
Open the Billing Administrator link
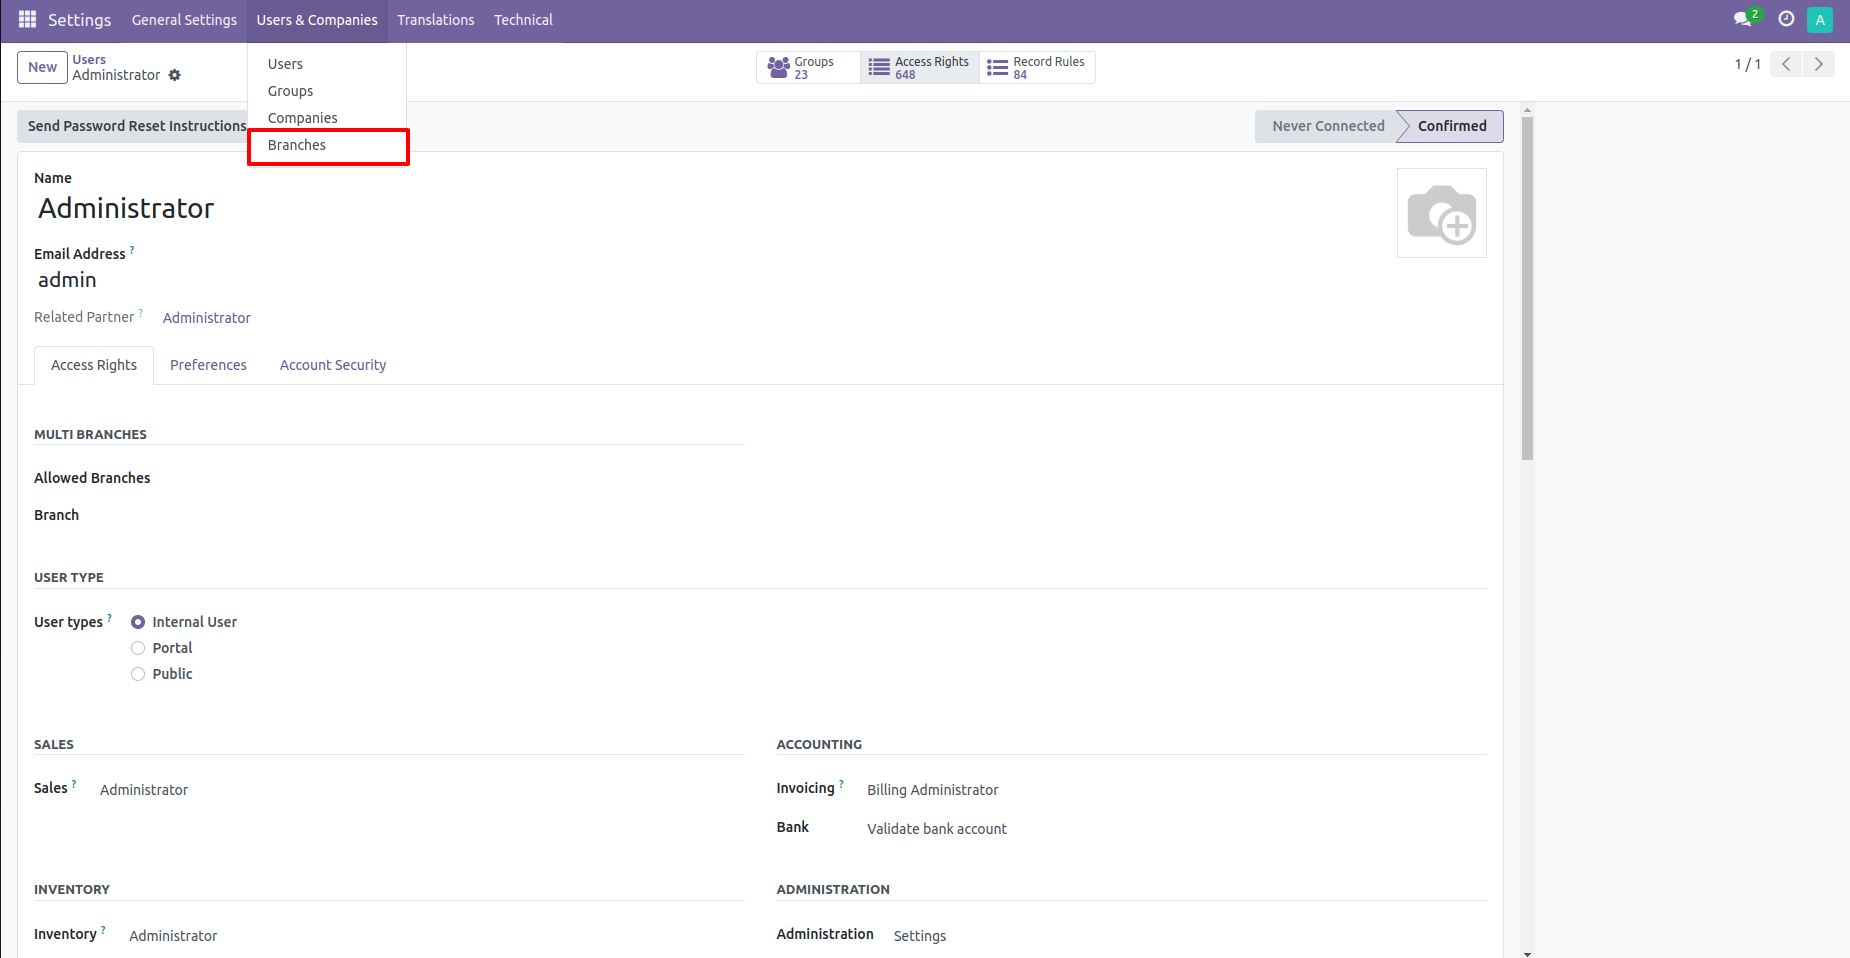point(932,789)
